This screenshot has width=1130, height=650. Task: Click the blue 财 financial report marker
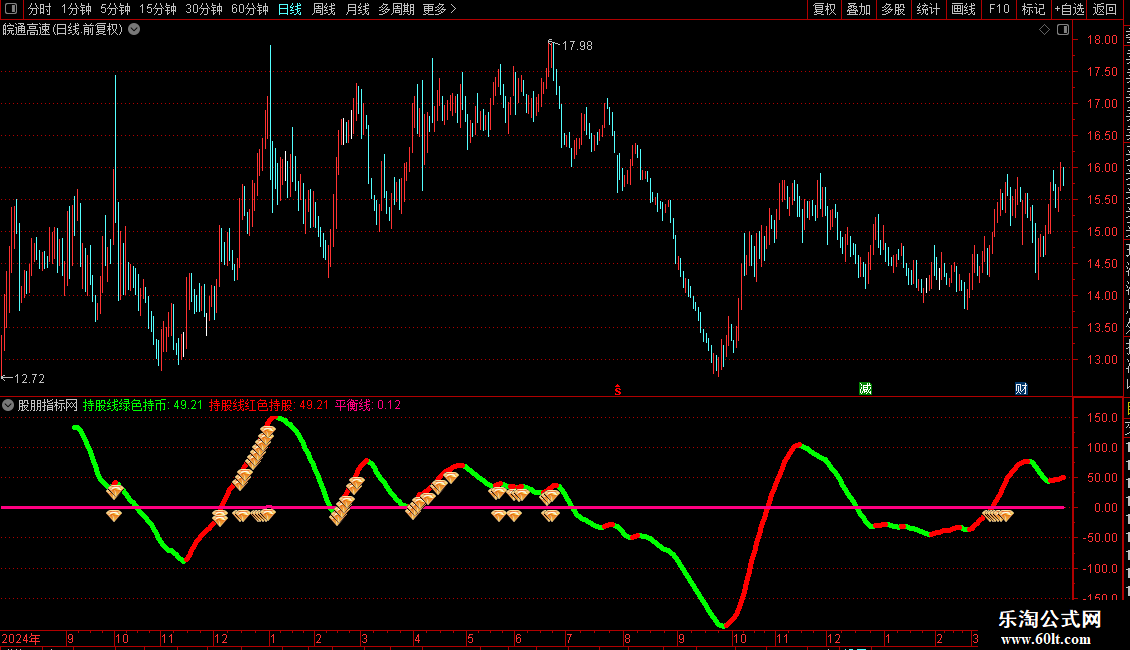[x=1021, y=389]
